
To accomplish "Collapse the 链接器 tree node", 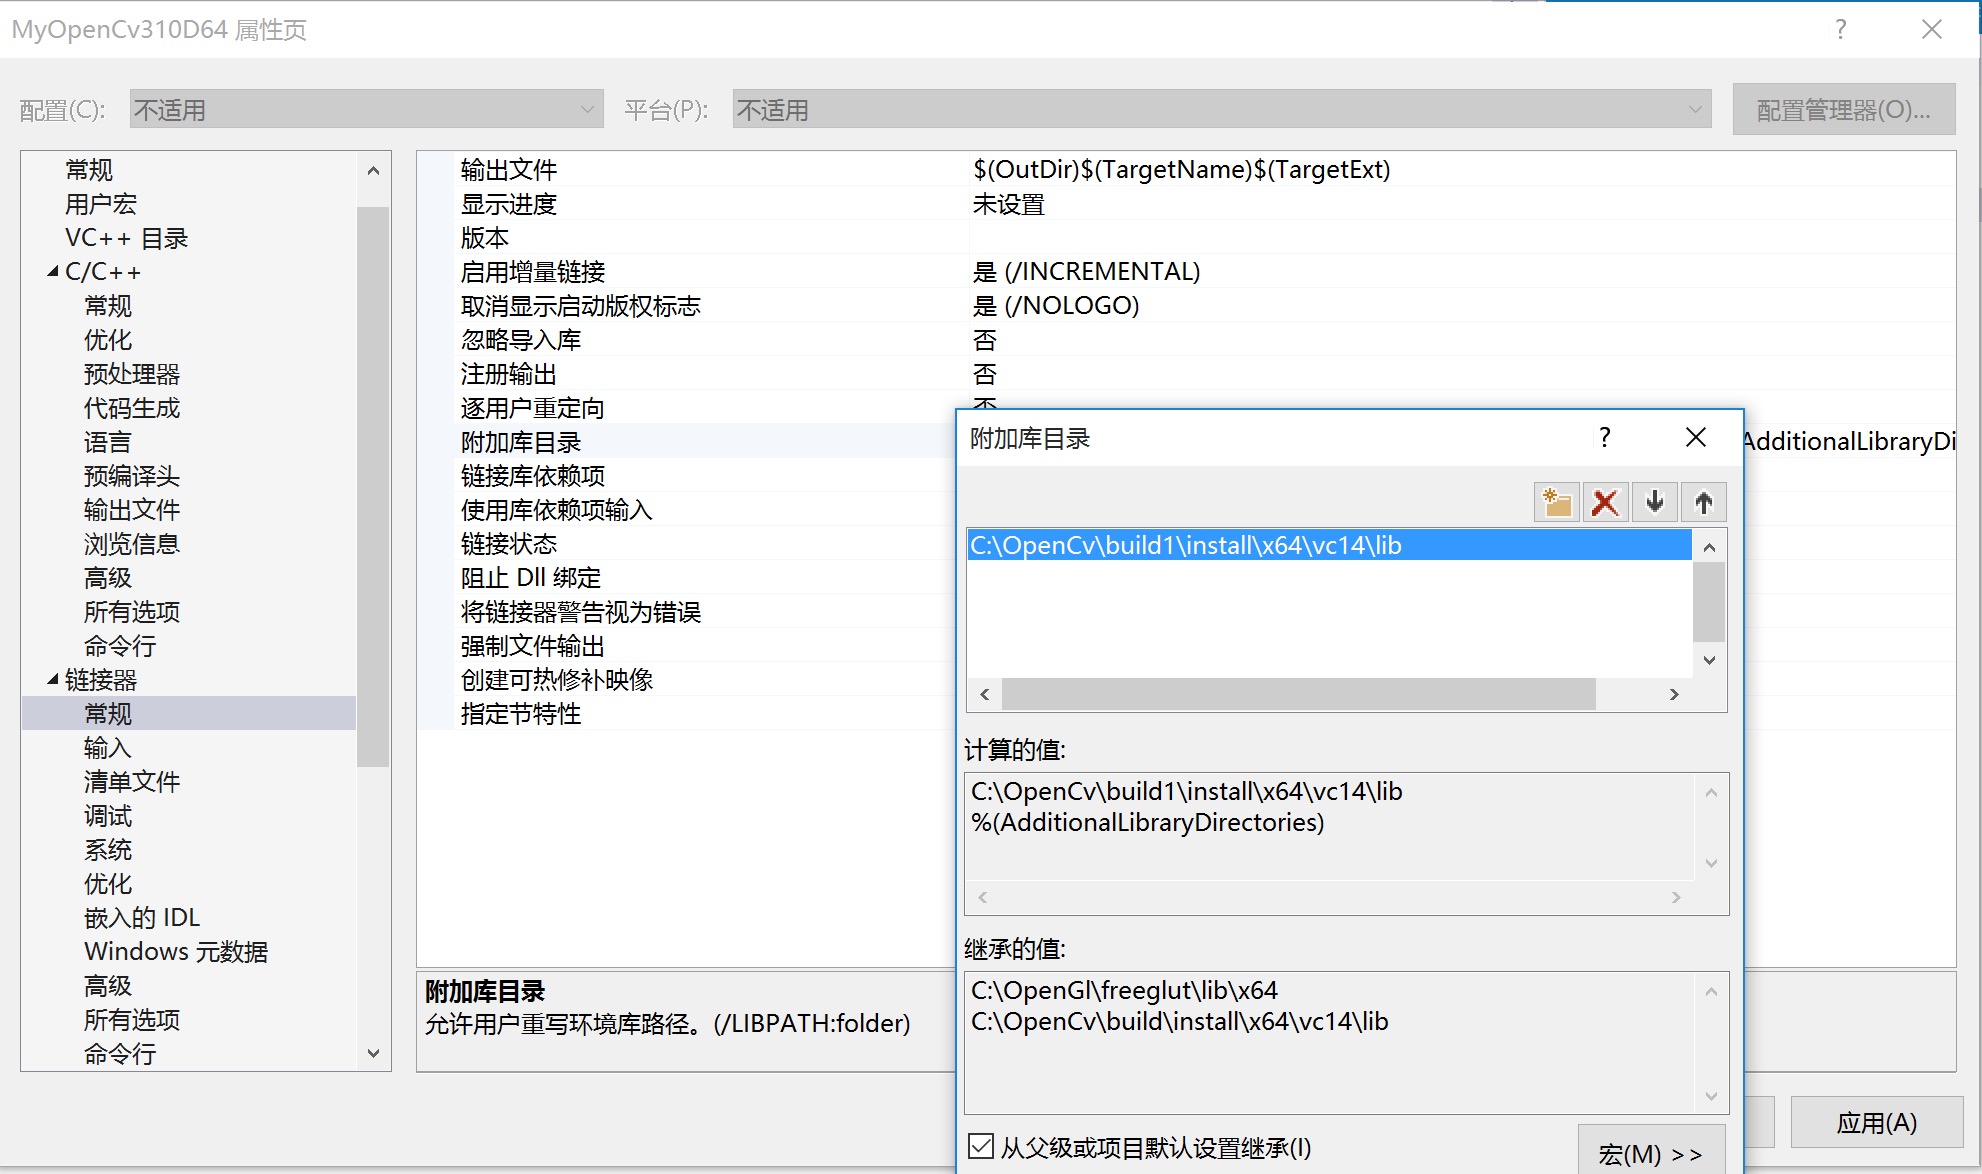I will click(52, 679).
